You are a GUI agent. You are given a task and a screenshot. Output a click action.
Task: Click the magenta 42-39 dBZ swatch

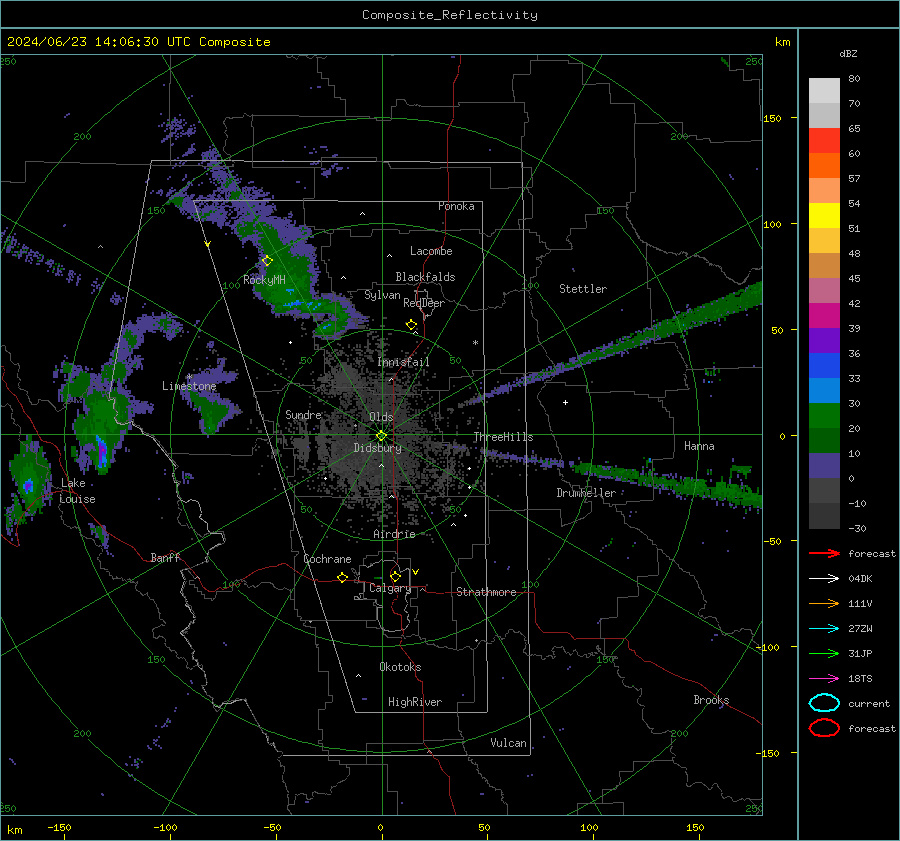point(824,316)
